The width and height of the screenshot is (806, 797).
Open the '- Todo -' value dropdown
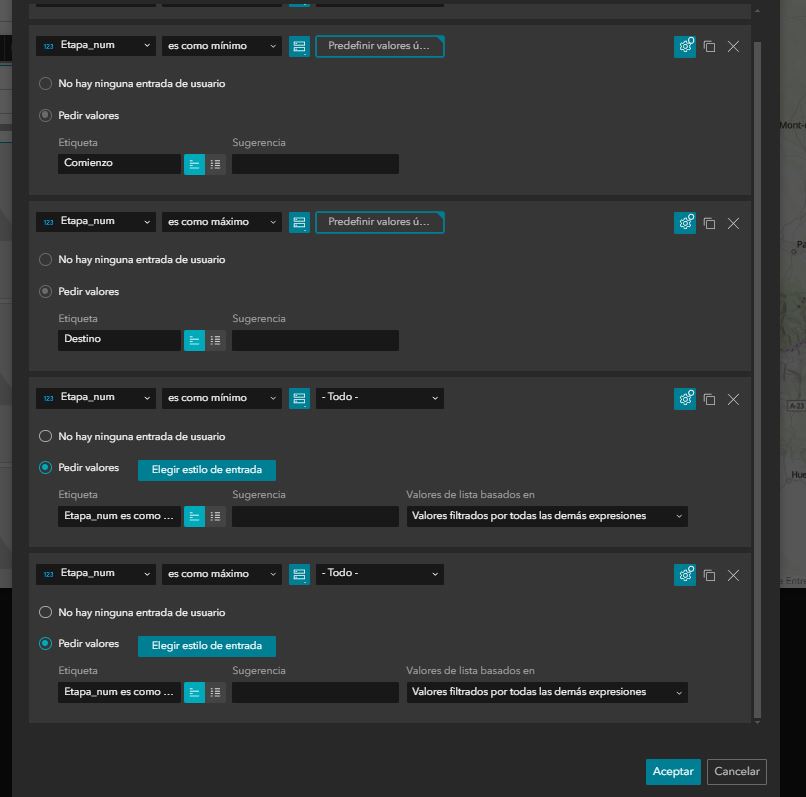pos(379,398)
